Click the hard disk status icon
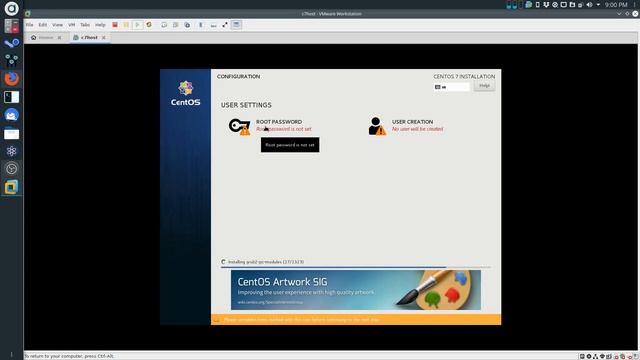640x360 pixels. point(582,356)
